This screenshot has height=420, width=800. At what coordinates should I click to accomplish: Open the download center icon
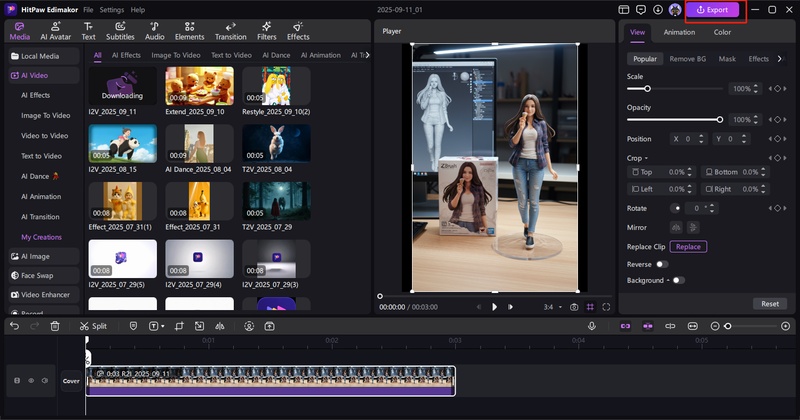pyautogui.click(x=658, y=10)
